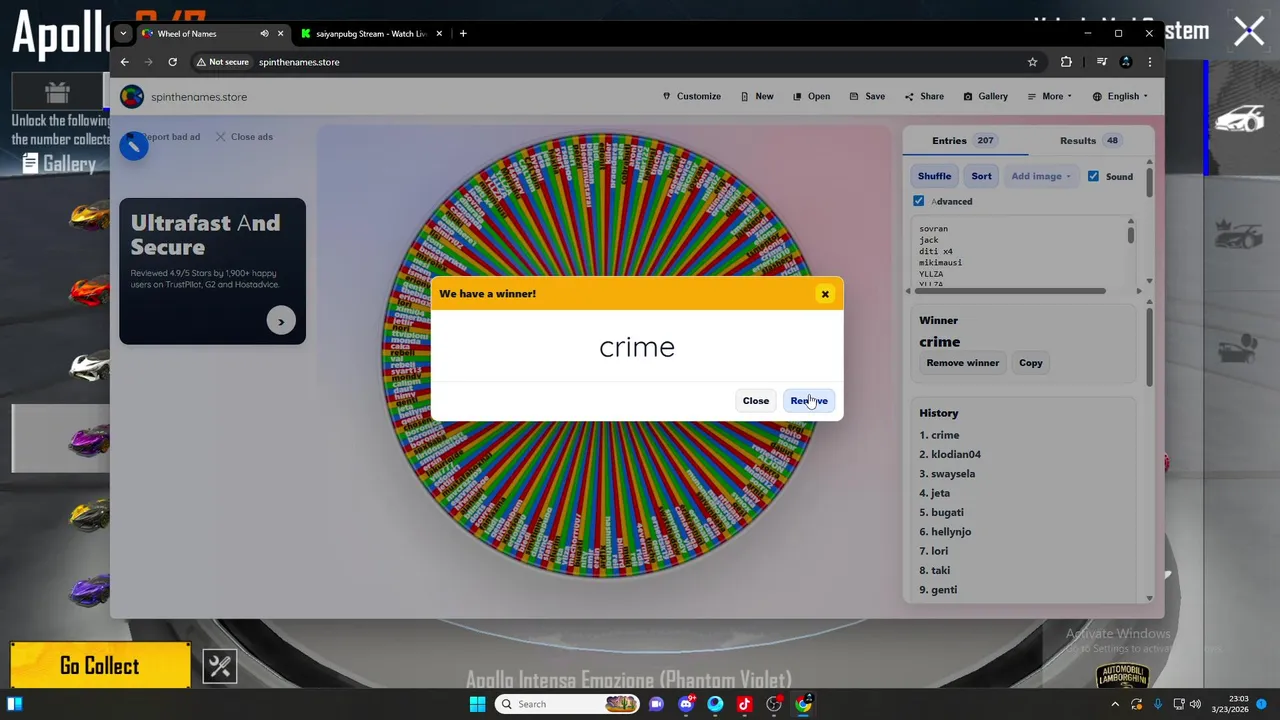The image size is (1280, 720).
Task: Open the clock showing 23:03
Action: (1230, 704)
